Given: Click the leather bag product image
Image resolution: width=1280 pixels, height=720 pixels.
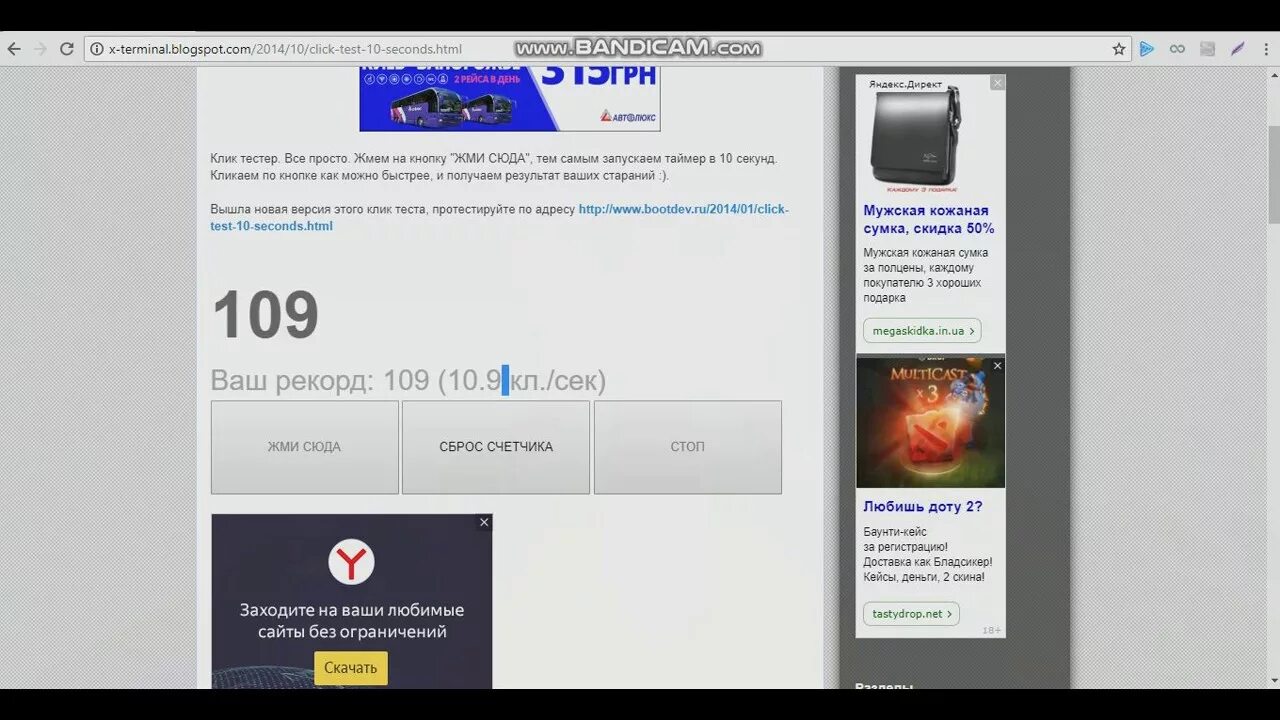Looking at the screenshot, I should click(916, 139).
